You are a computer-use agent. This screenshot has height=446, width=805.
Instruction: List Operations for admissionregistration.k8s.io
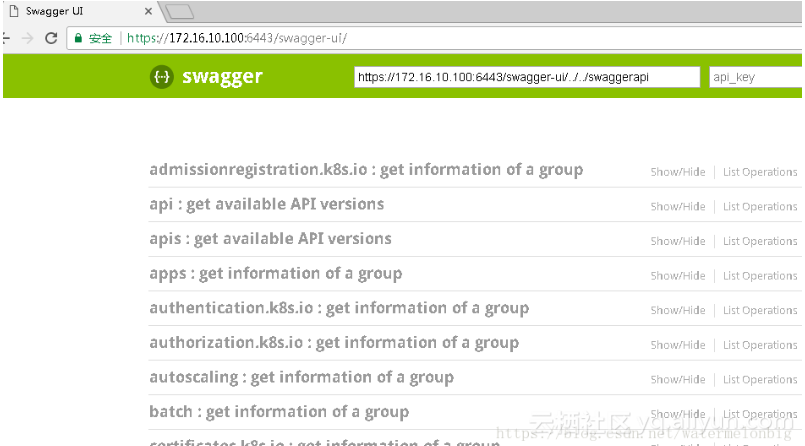pos(760,172)
